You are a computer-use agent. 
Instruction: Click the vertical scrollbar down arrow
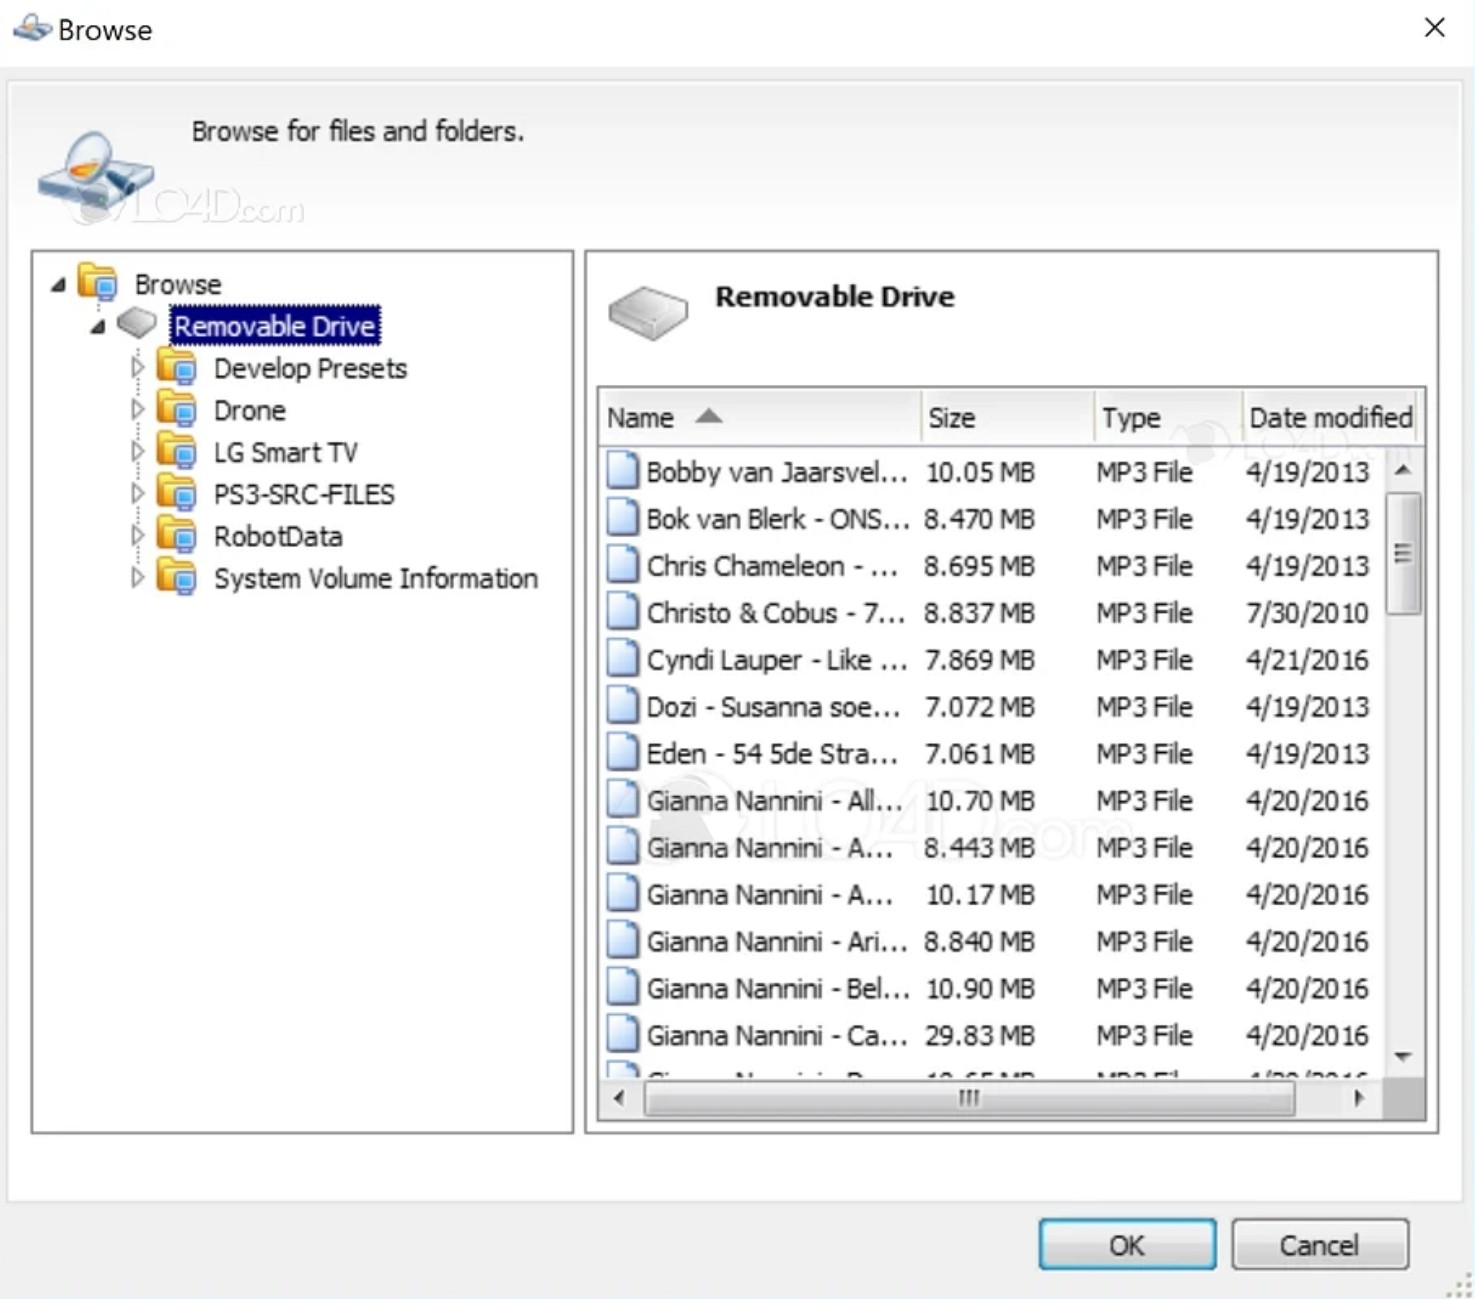pyautogui.click(x=1403, y=1056)
